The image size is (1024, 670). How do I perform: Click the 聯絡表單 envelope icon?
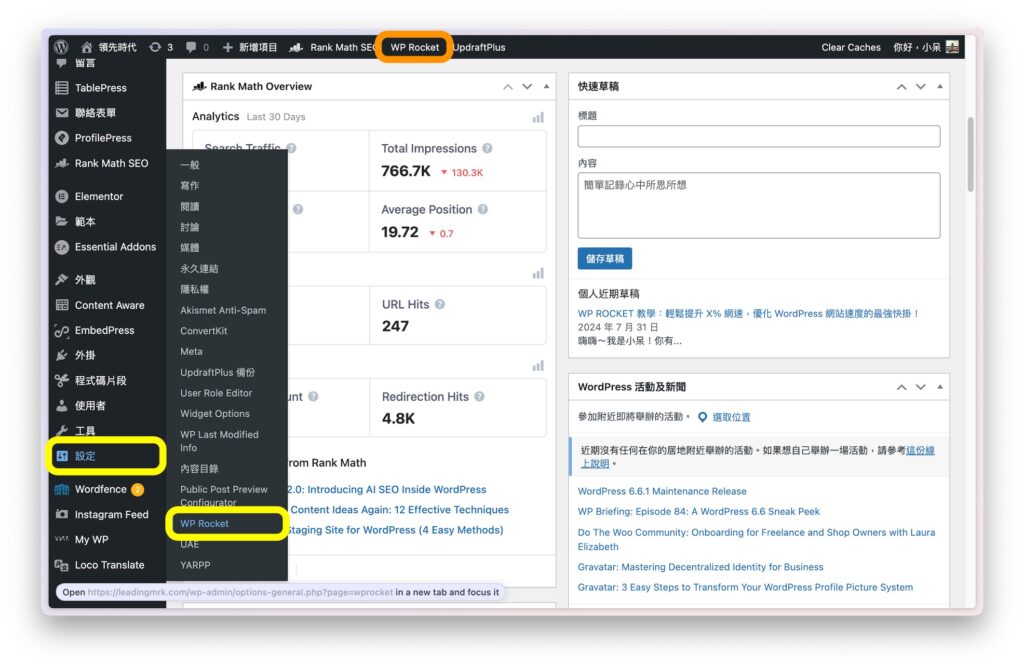[62, 113]
